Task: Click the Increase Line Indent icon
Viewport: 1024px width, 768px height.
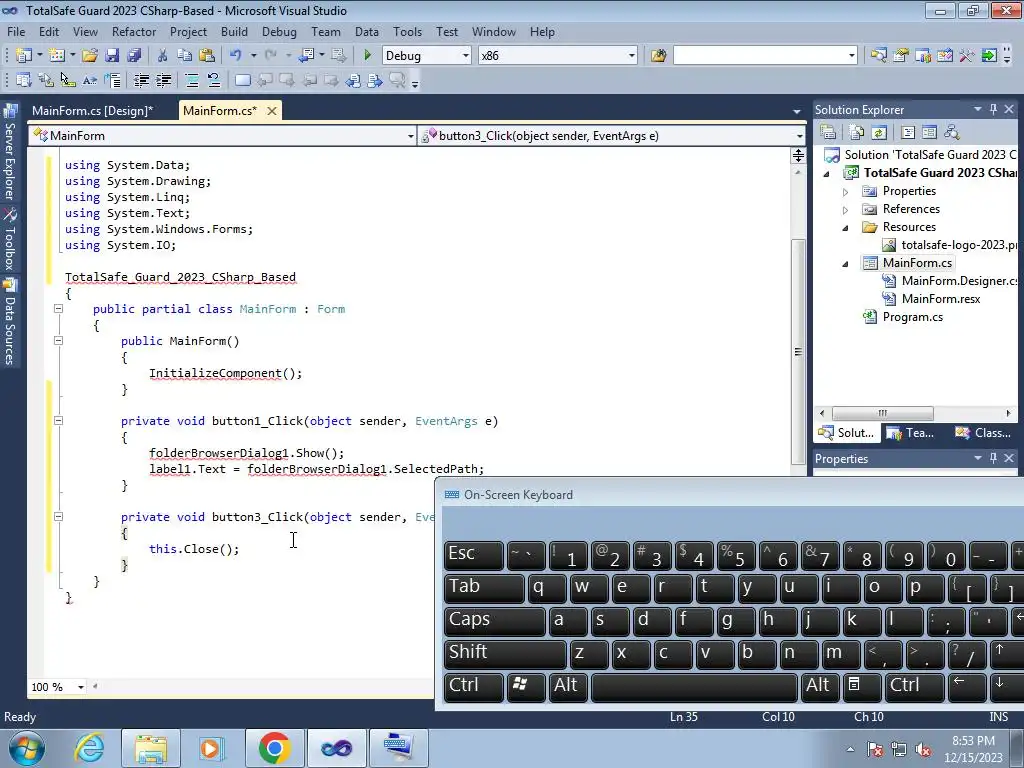Action: tap(163, 80)
